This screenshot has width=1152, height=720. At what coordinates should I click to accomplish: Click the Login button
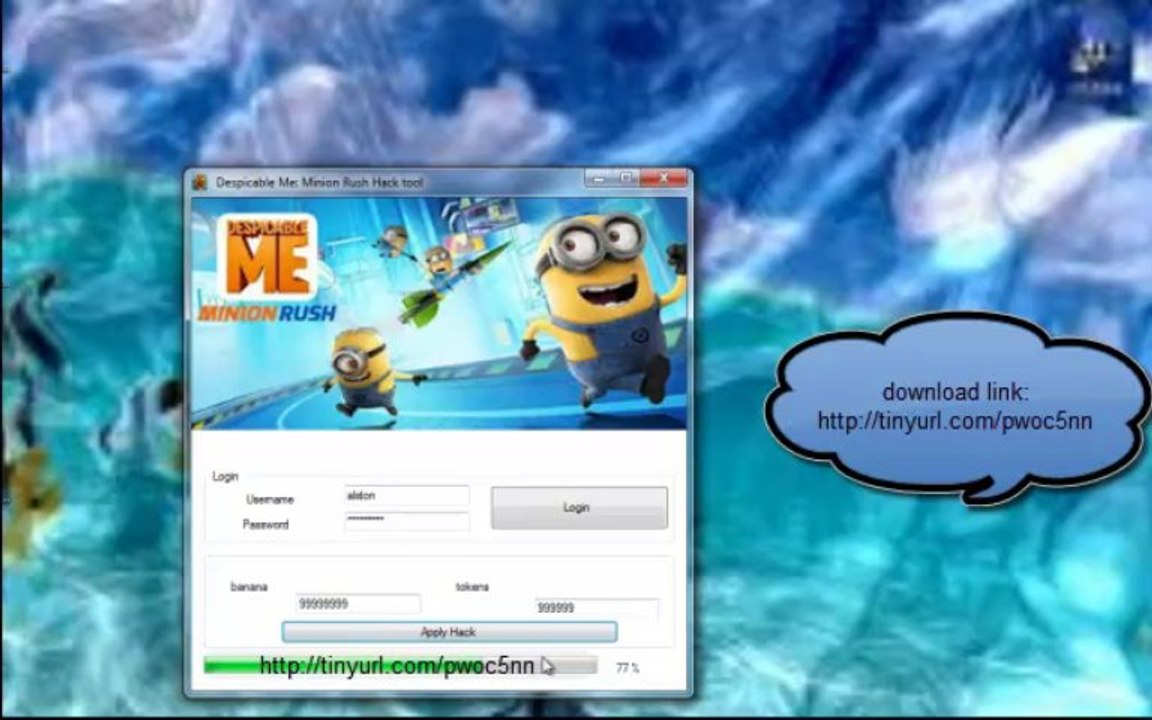pyautogui.click(x=579, y=508)
